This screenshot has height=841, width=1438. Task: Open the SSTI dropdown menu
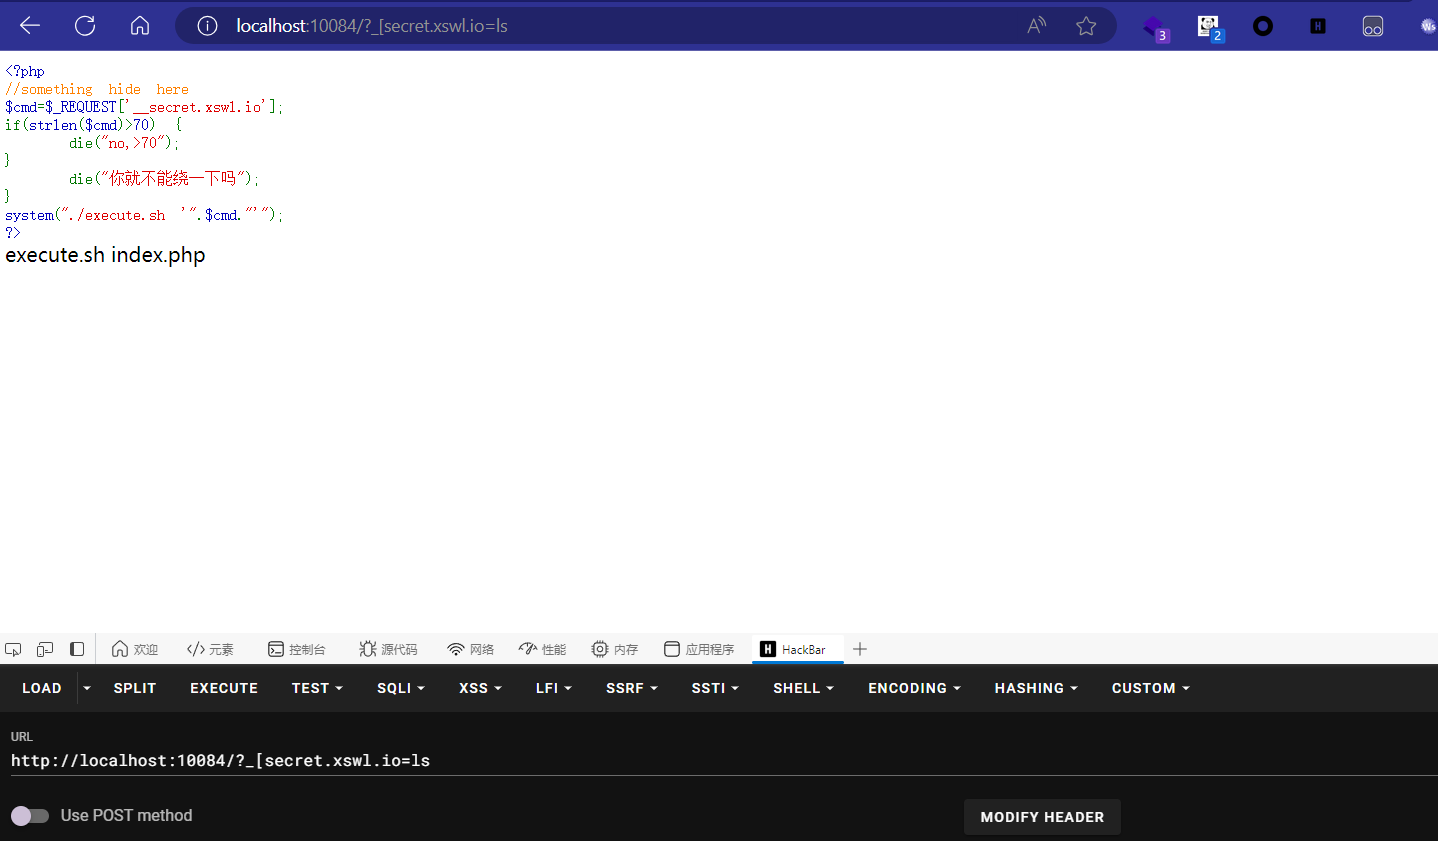click(x=715, y=688)
